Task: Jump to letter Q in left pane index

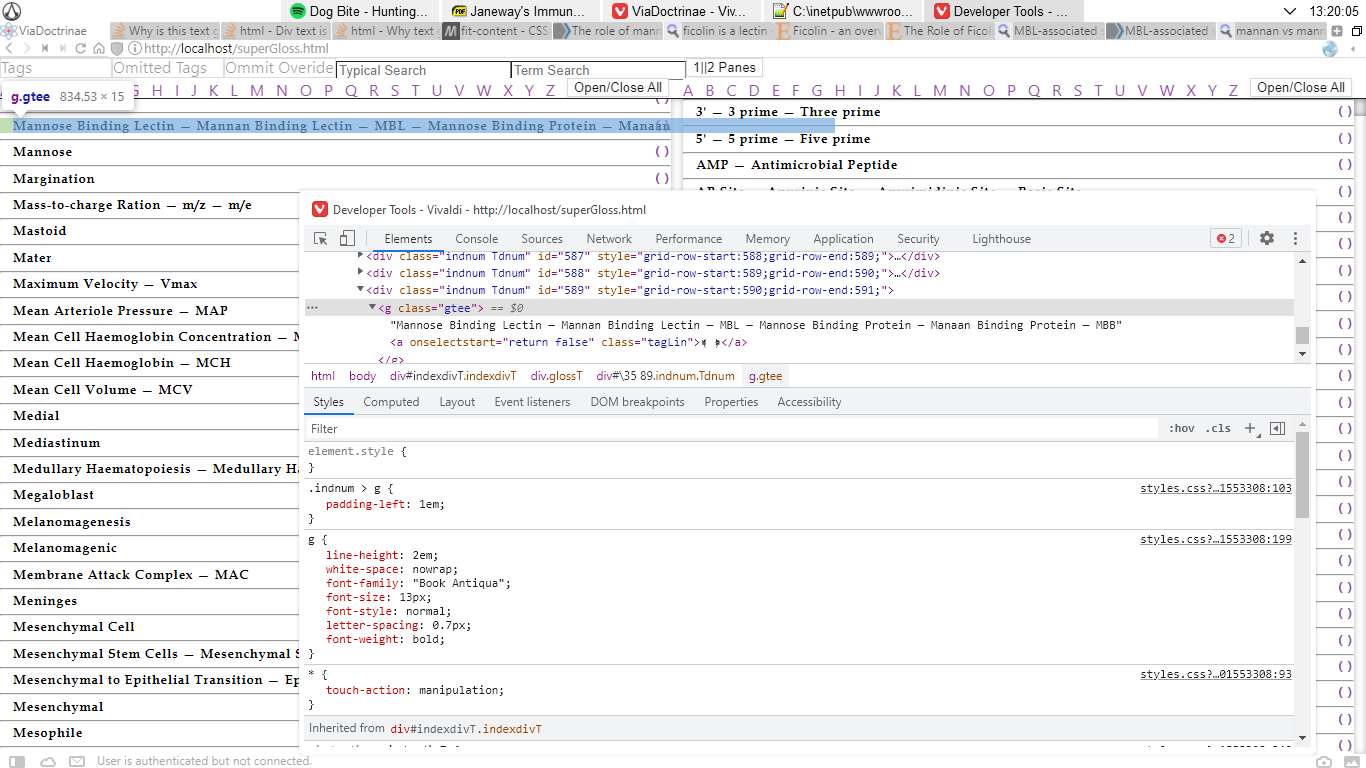Action: pos(351,91)
